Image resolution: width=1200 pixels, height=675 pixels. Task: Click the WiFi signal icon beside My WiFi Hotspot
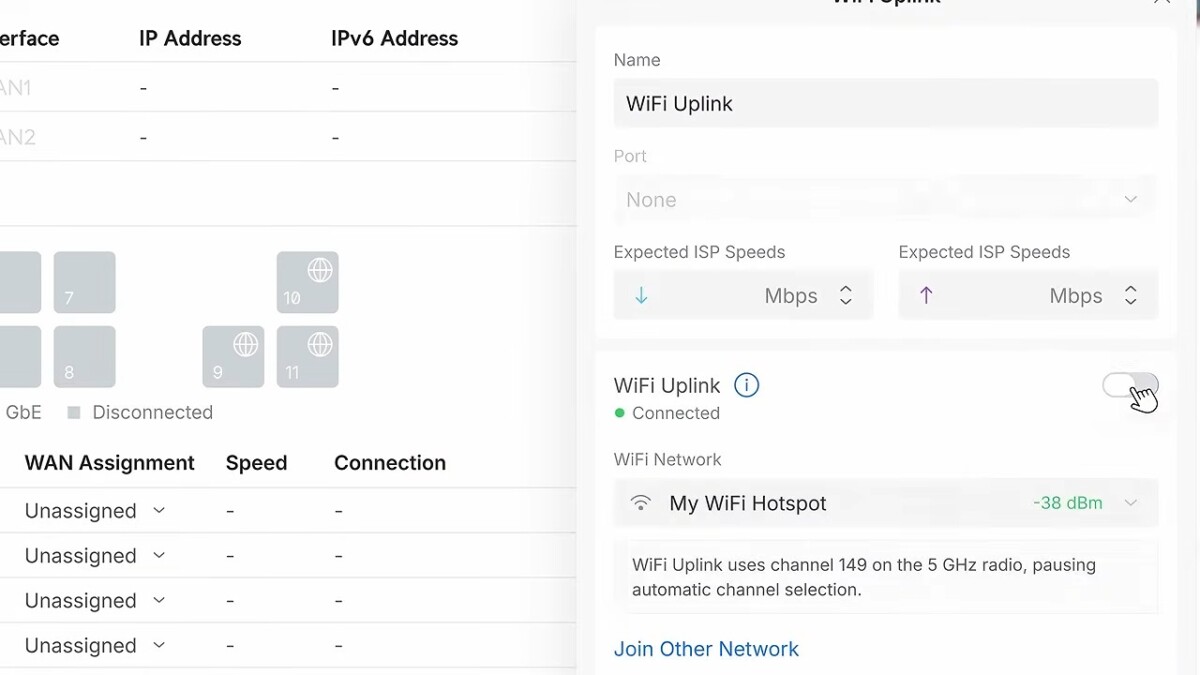(641, 503)
